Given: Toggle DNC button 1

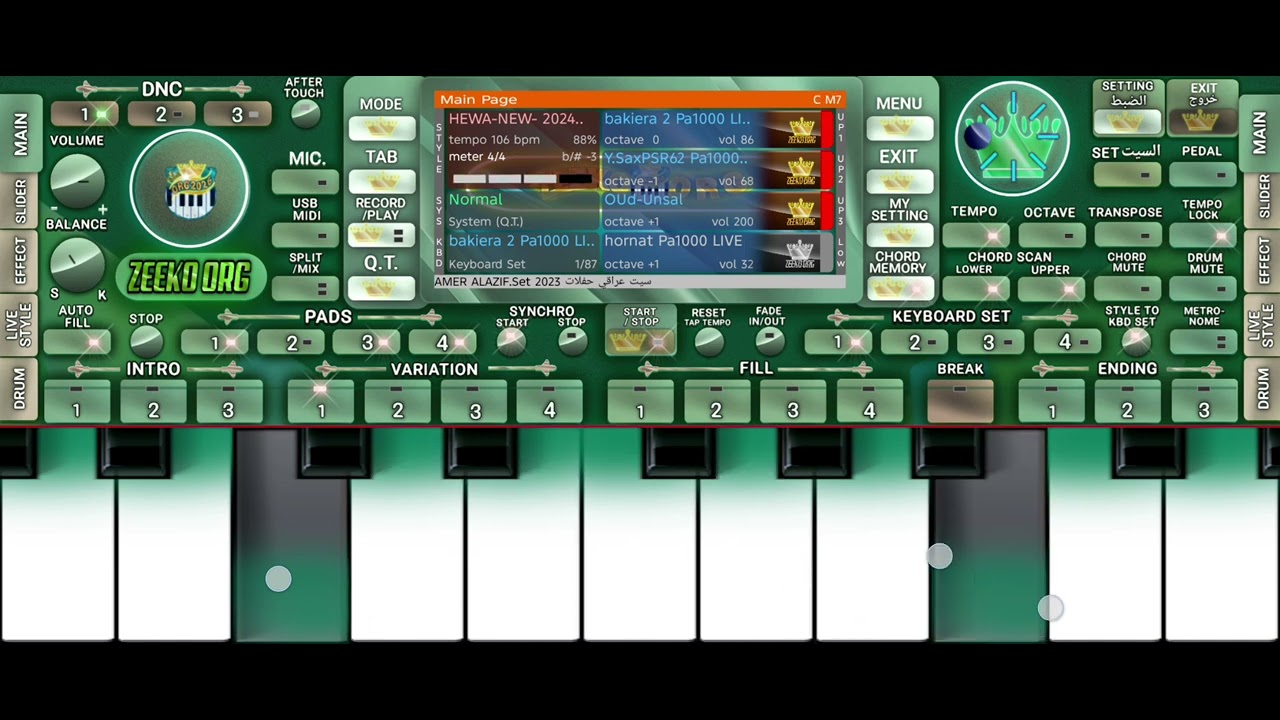Looking at the screenshot, I should [x=85, y=115].
